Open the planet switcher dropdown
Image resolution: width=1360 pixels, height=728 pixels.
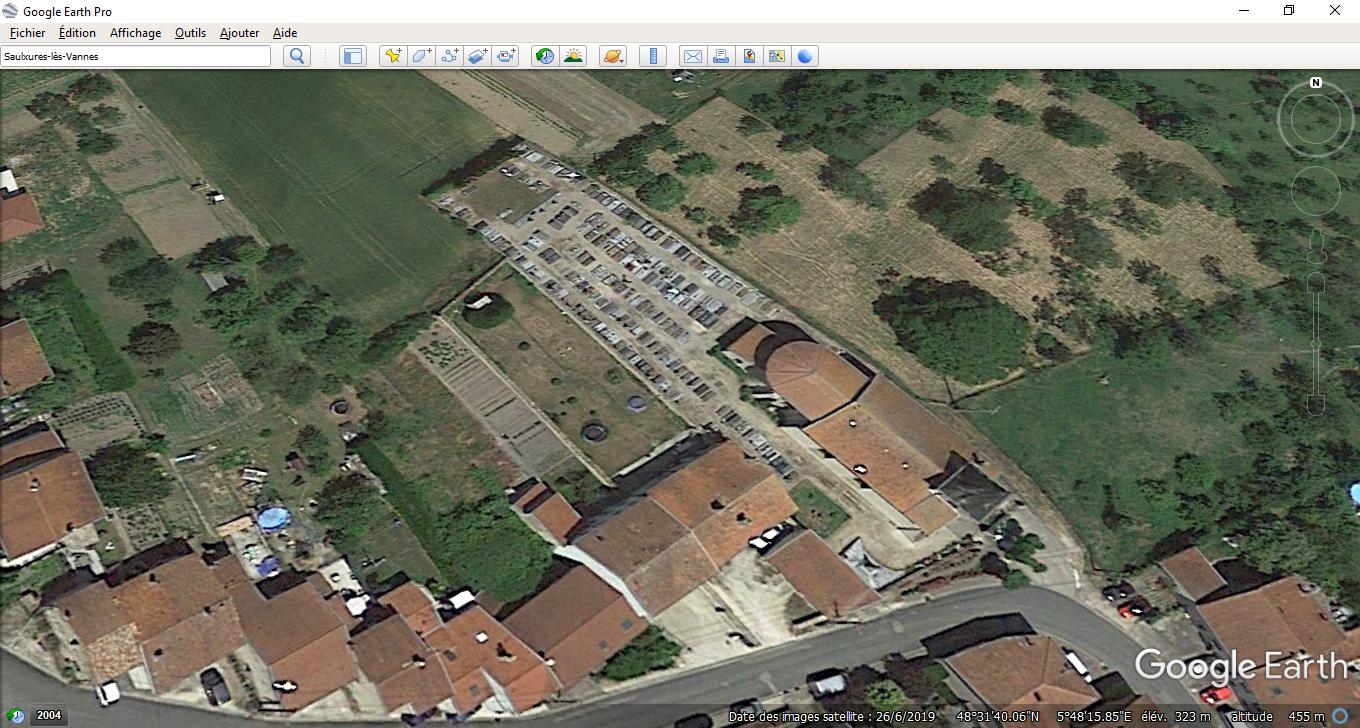(613, 56)
